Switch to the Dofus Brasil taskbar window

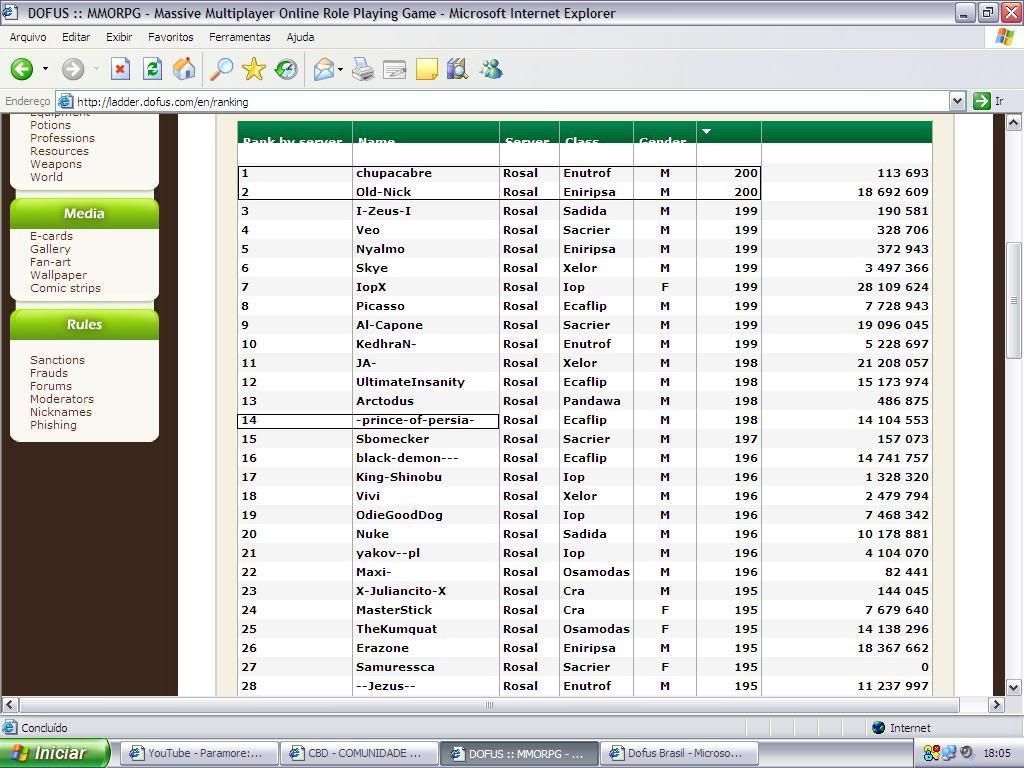(x=680, y=753)
